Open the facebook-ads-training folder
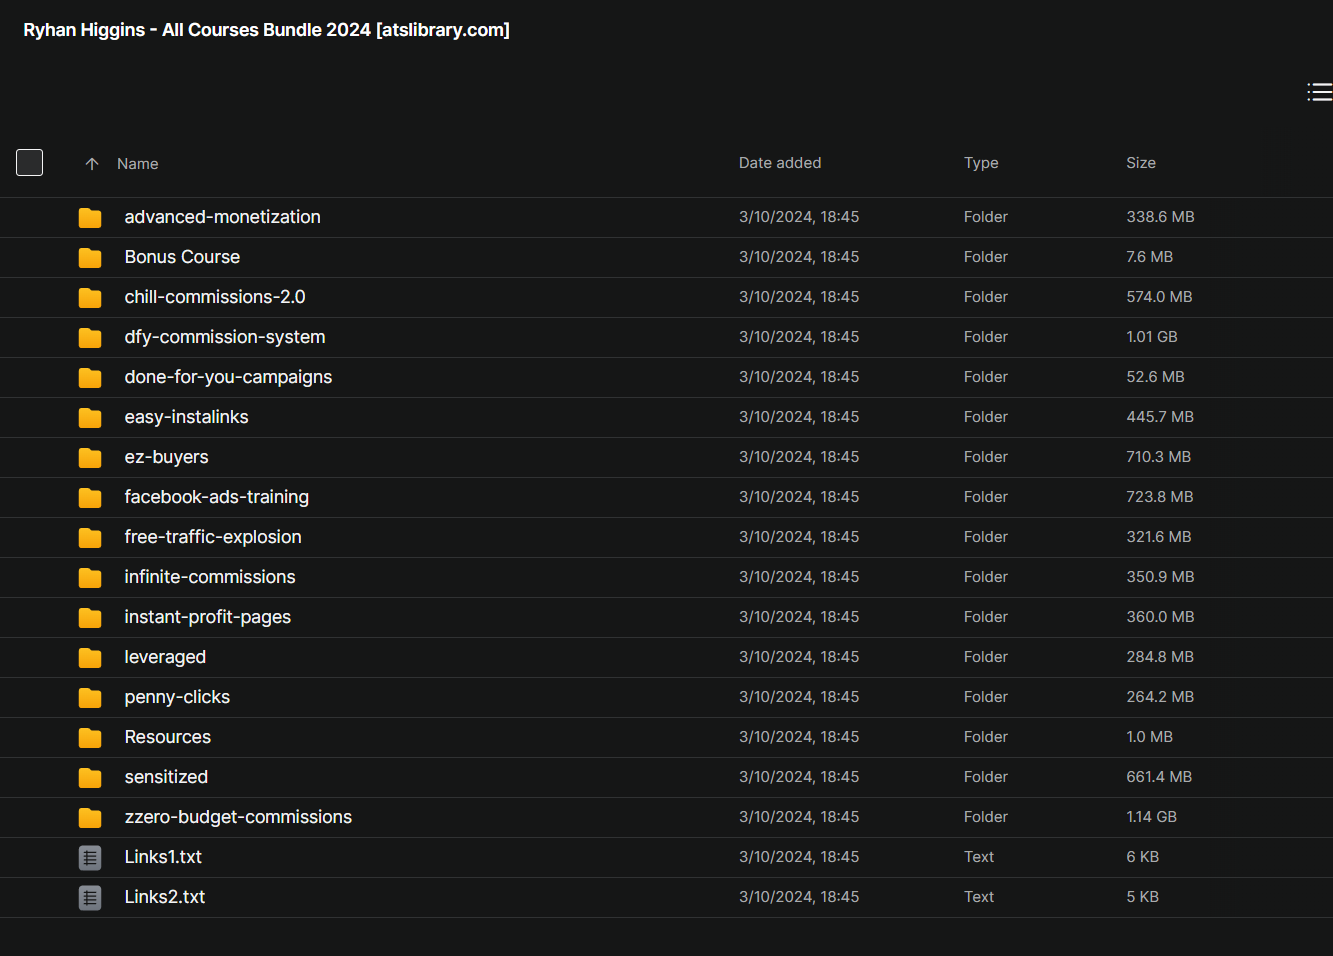 click(x=217, y=497)
